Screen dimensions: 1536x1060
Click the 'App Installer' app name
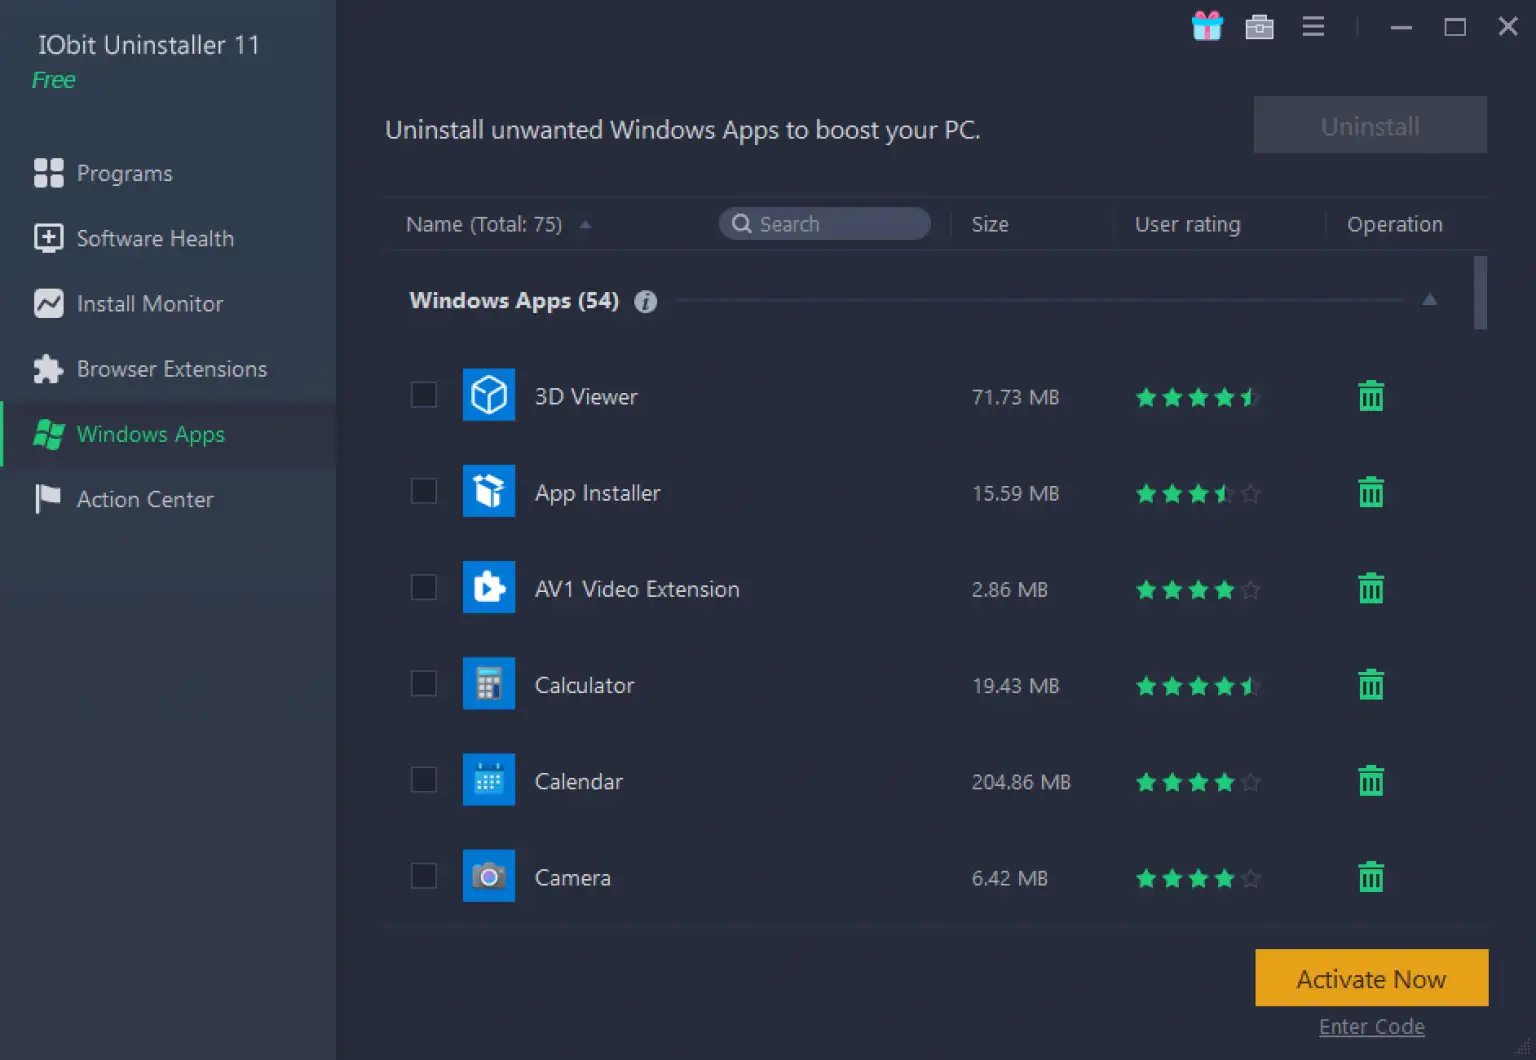click(x=597, y=493)
